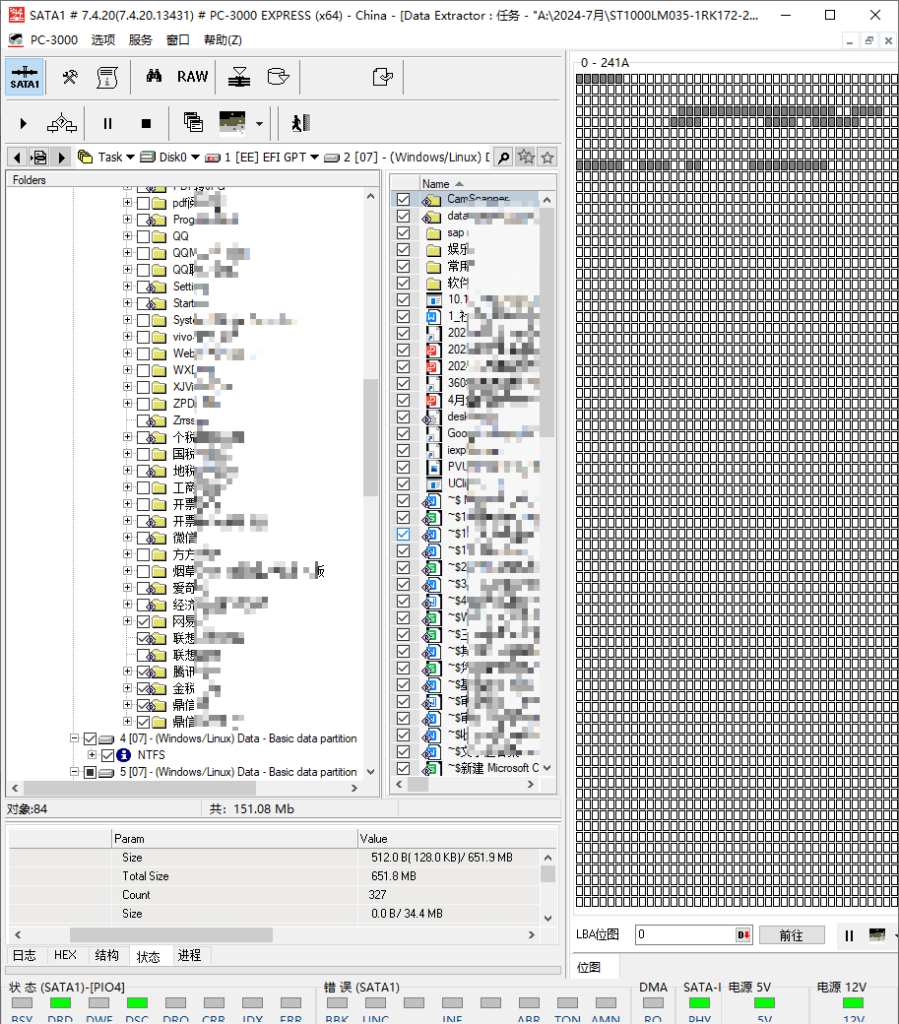
Task: Select the 位图 tab
Action: coord(589,967)
